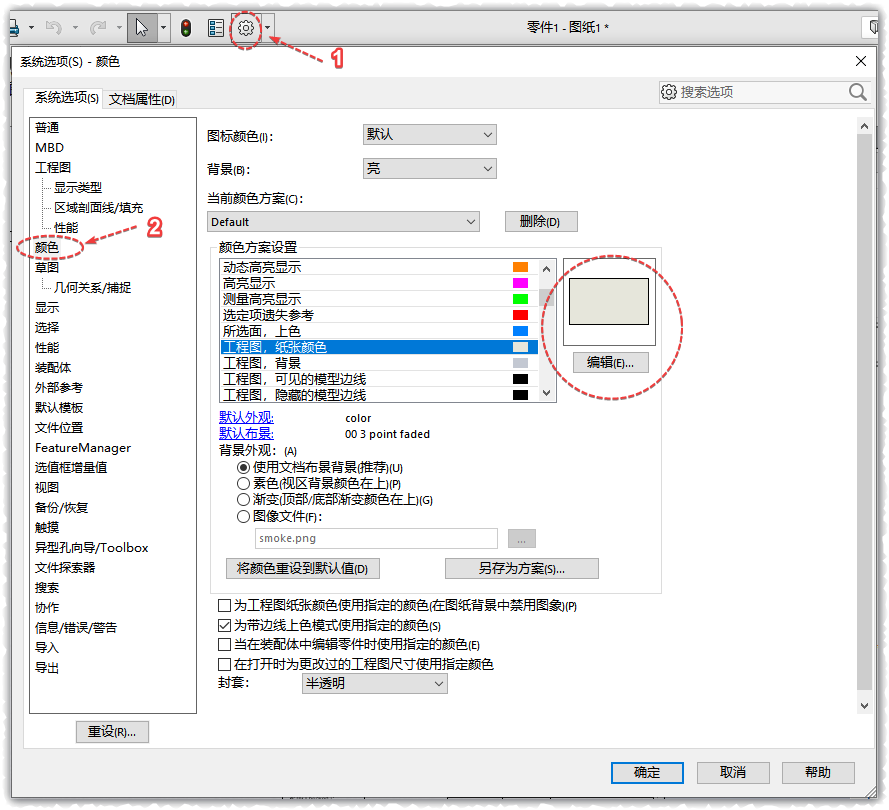Select 草图 in the options tree
889x810 pixels.
46,267
